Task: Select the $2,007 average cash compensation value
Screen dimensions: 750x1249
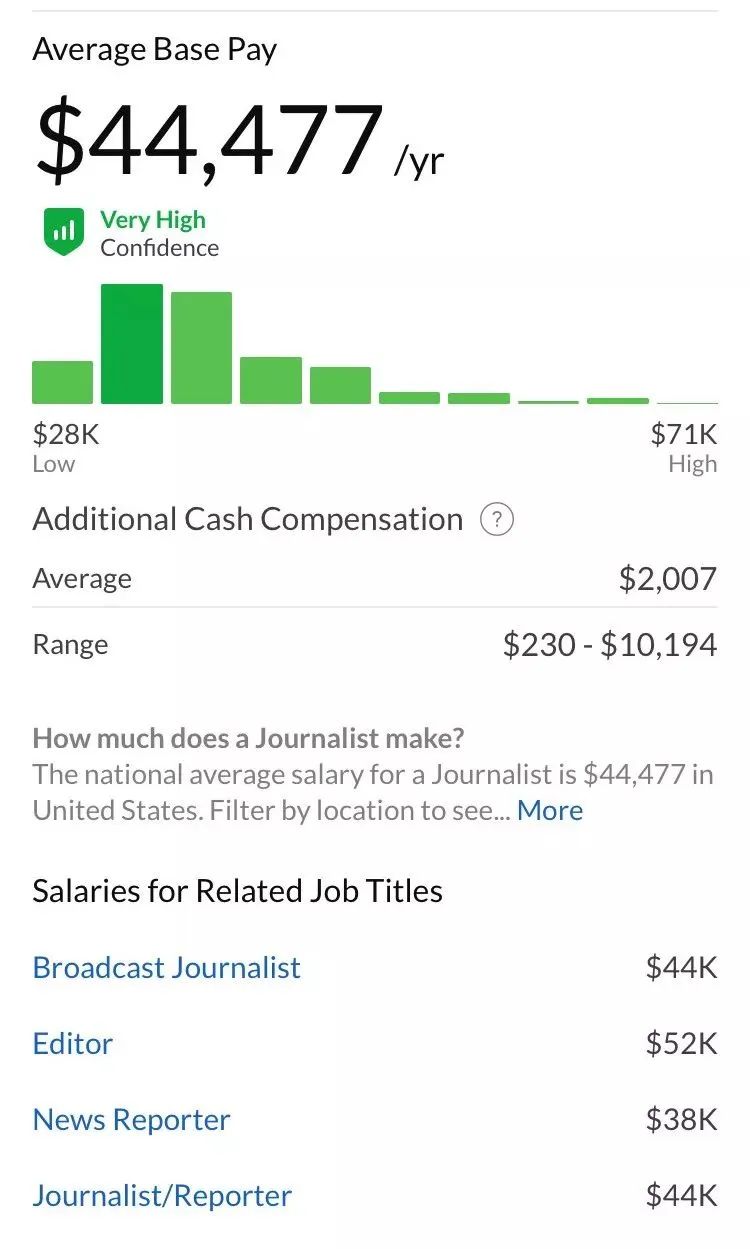Action: [x=667, y=578]
